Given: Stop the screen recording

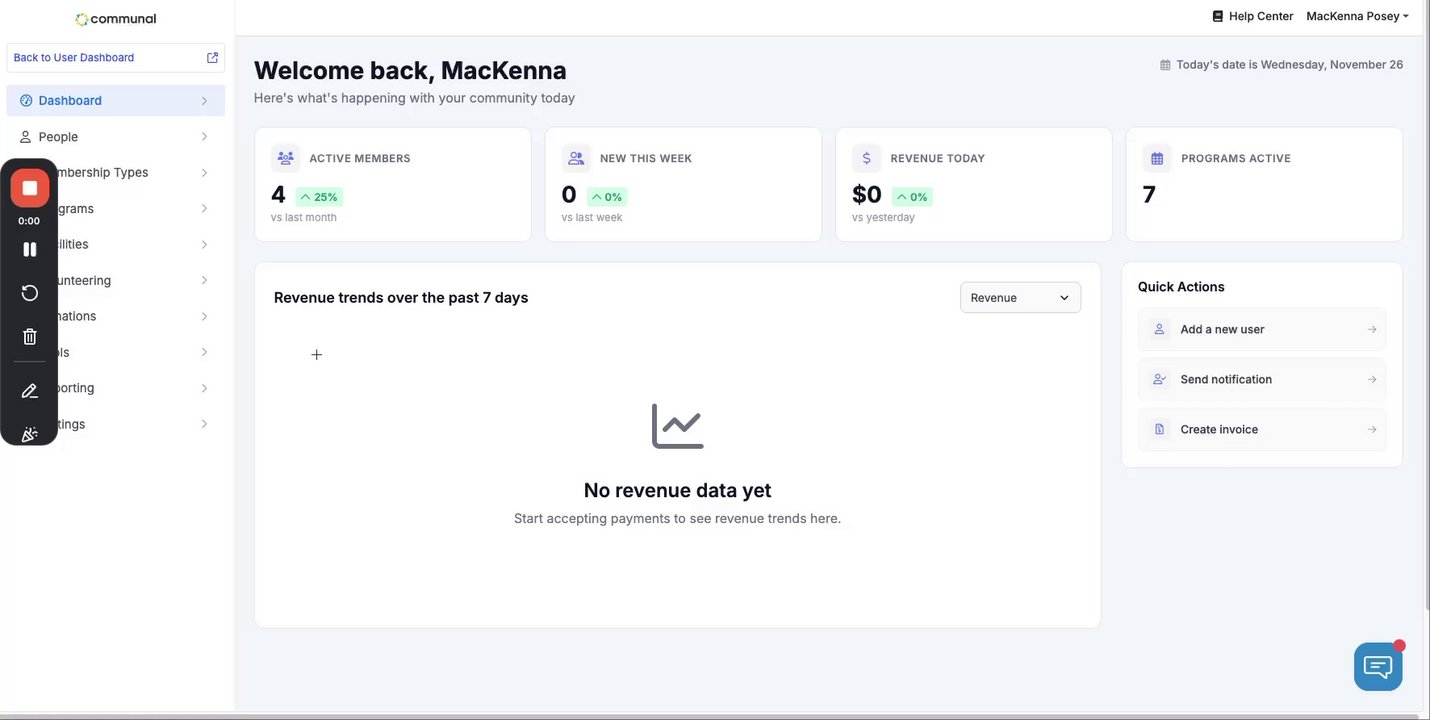Looking at the screenshot, I should pos(30,188).
